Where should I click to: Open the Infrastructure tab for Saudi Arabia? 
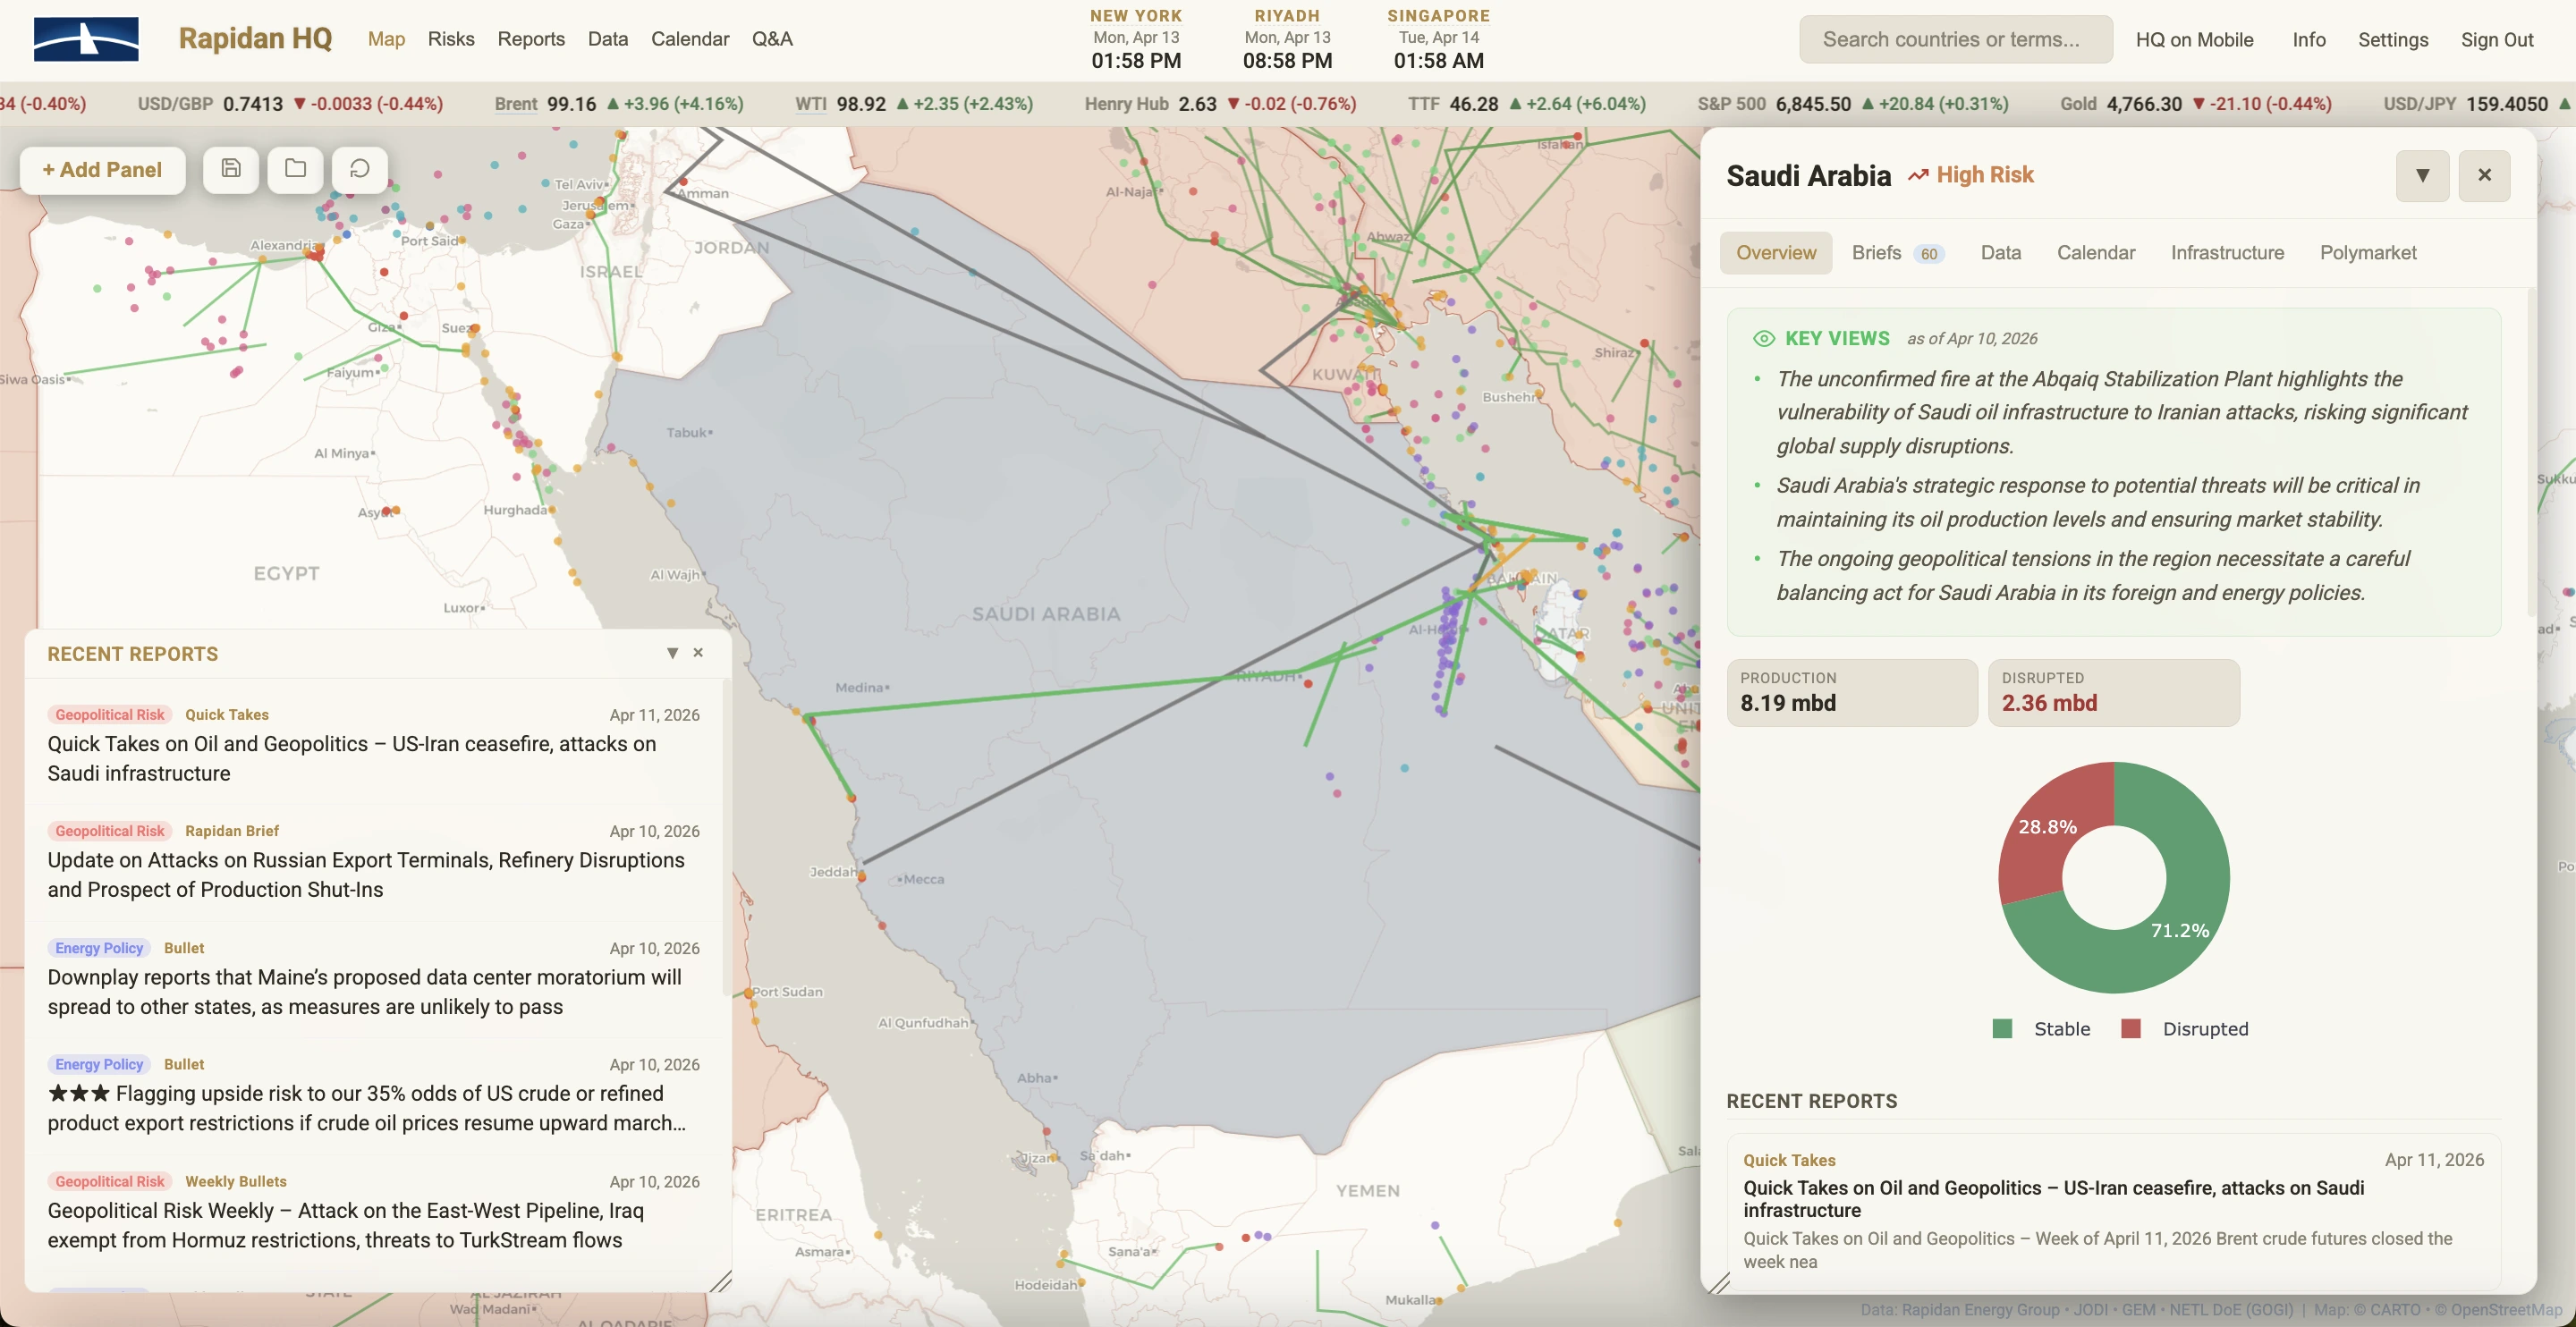point(2227,253)
